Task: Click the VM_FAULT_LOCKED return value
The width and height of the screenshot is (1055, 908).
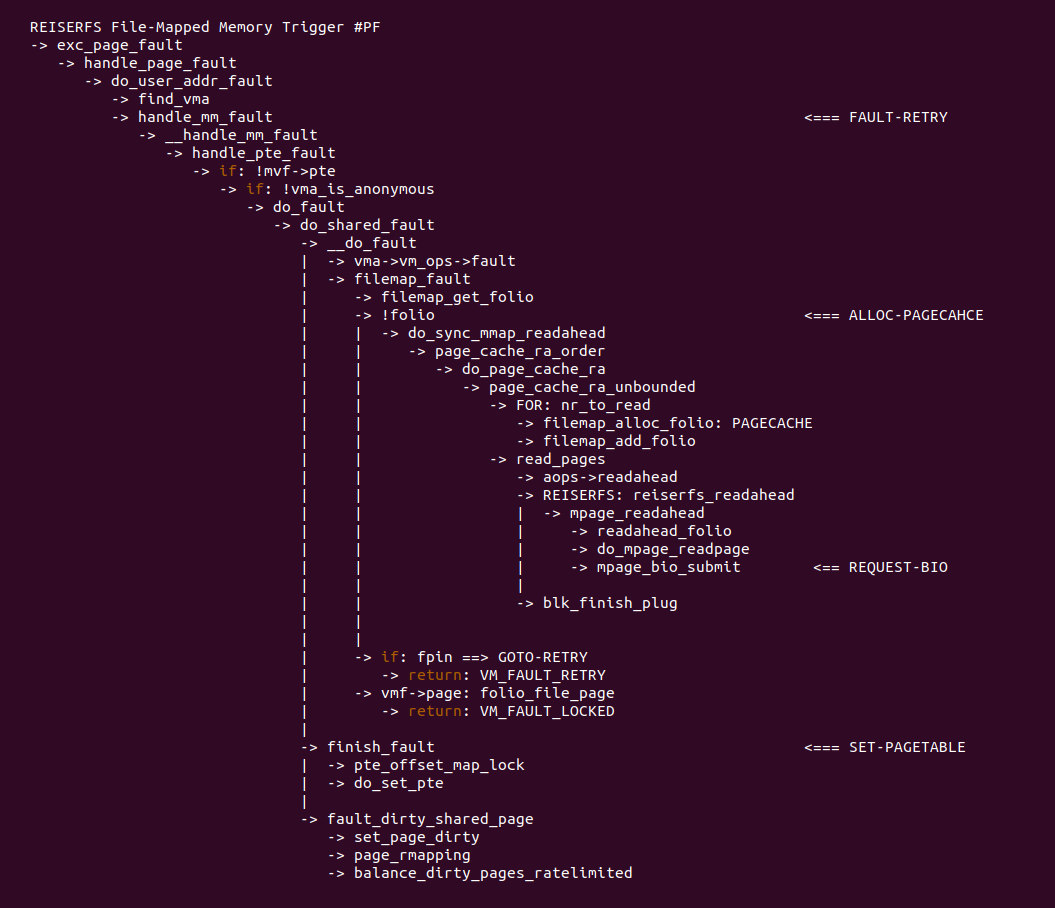Action: tap(547, 711)
